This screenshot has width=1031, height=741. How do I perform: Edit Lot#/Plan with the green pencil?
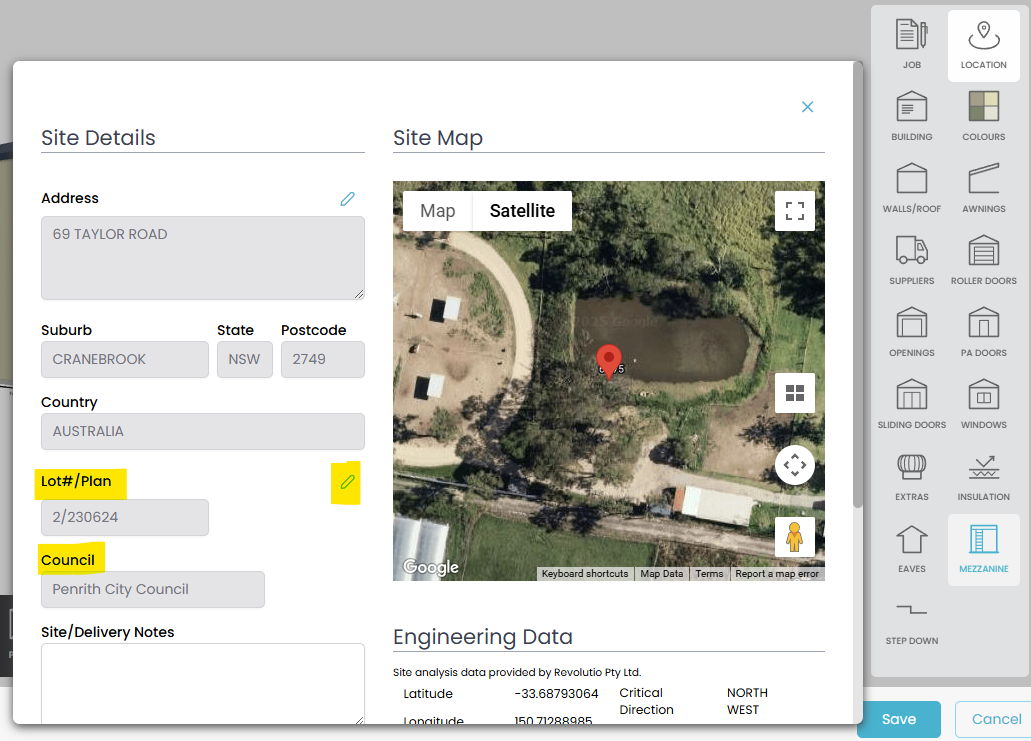[x=347, y=483]
